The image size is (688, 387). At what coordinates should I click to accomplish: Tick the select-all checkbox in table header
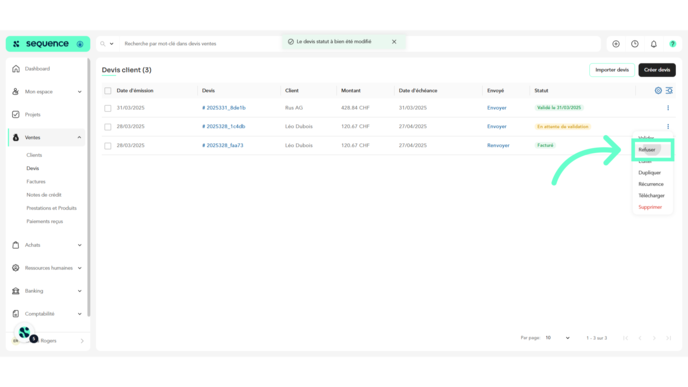[108, 91]
